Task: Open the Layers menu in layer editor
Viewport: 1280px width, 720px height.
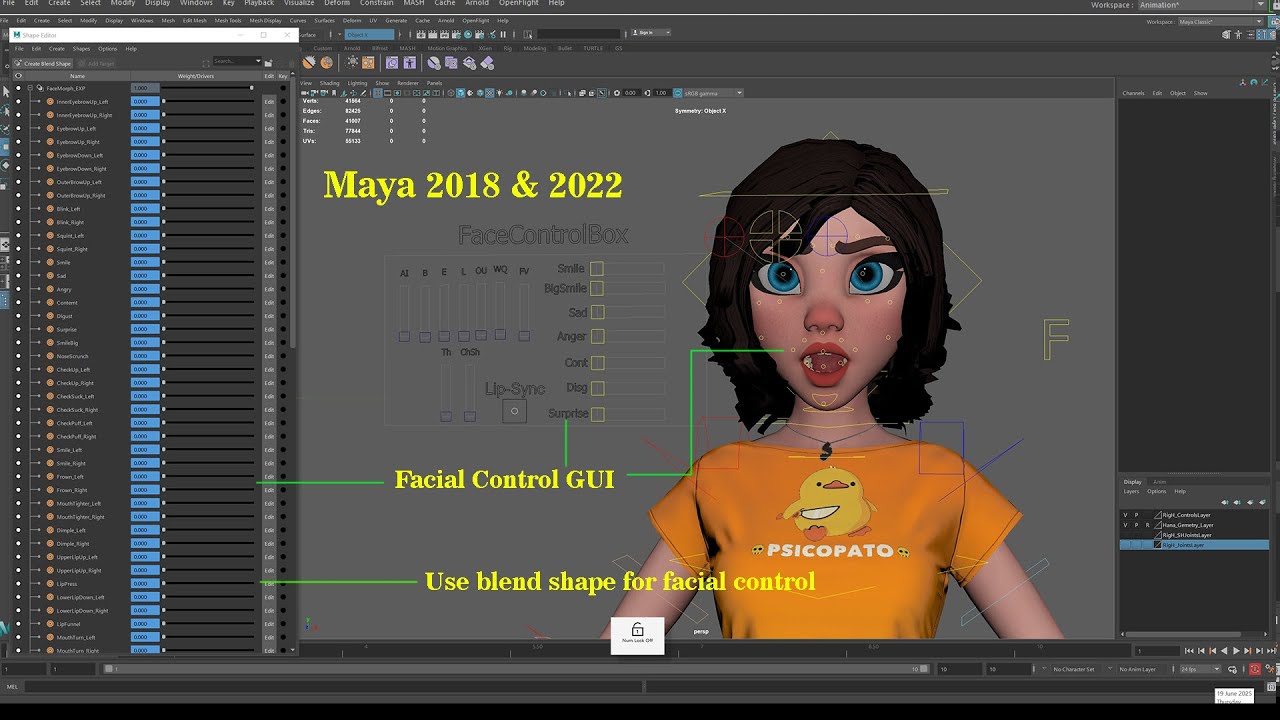Action: [x=1131, y=491]
